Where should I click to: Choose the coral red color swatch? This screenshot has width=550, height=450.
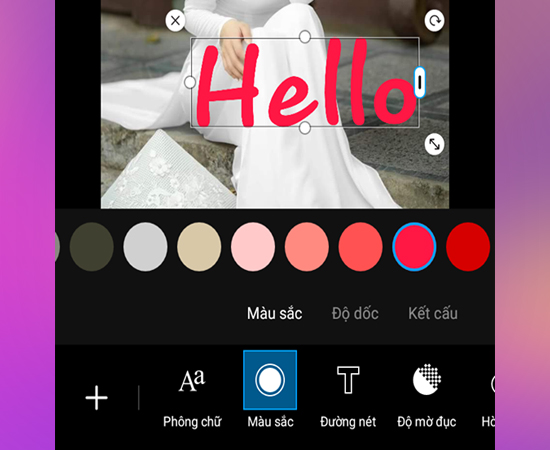click(361, 247)
